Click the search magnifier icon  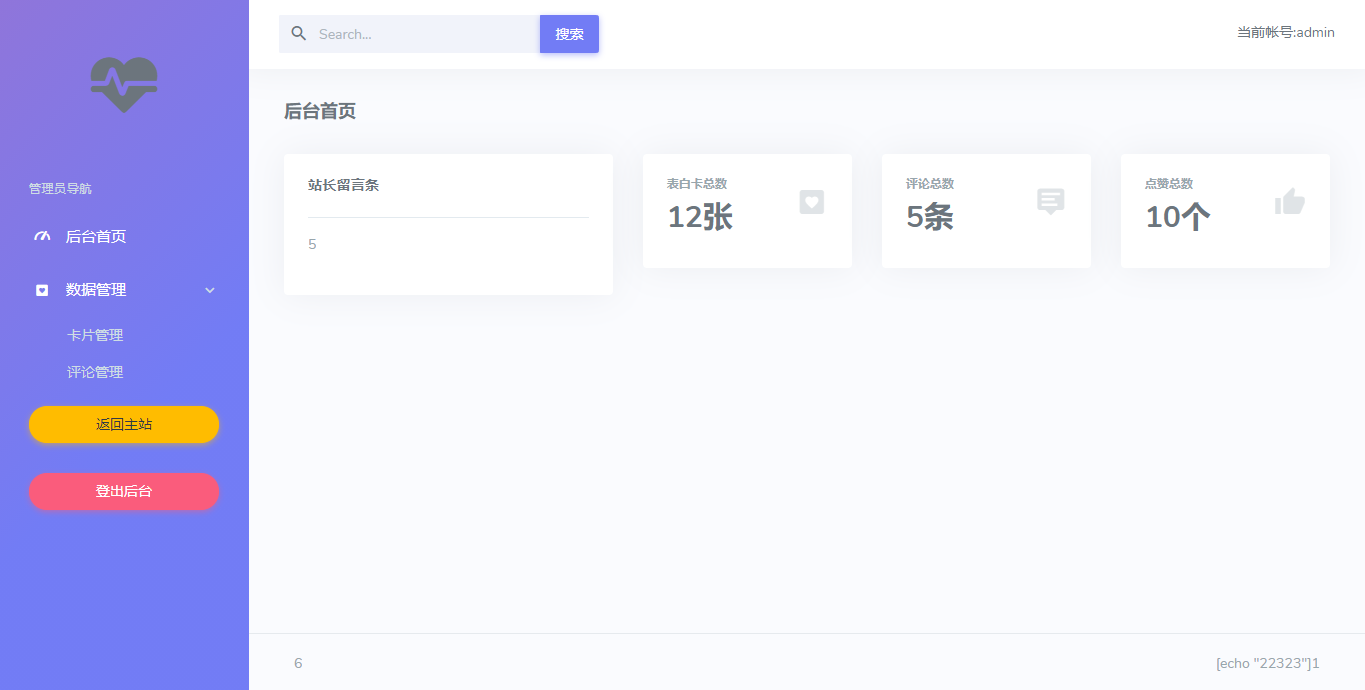[298, 34]
